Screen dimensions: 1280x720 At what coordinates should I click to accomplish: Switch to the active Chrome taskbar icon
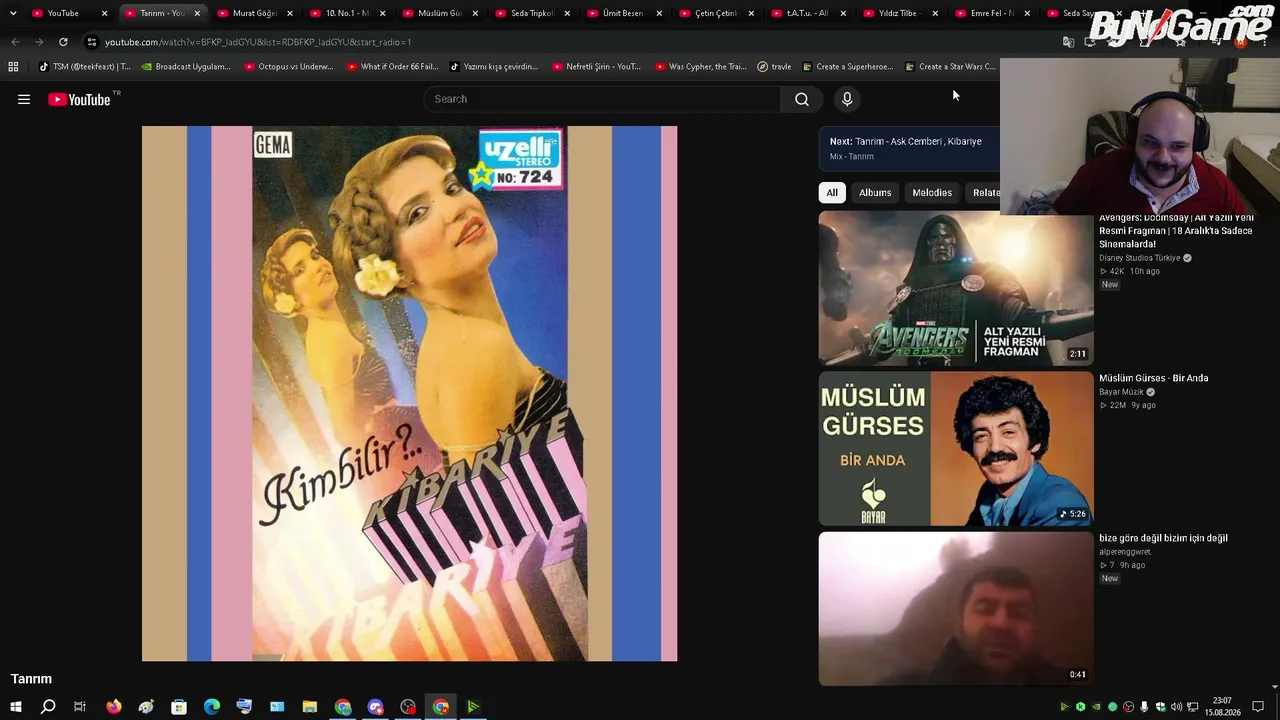(x=441, y=707)
